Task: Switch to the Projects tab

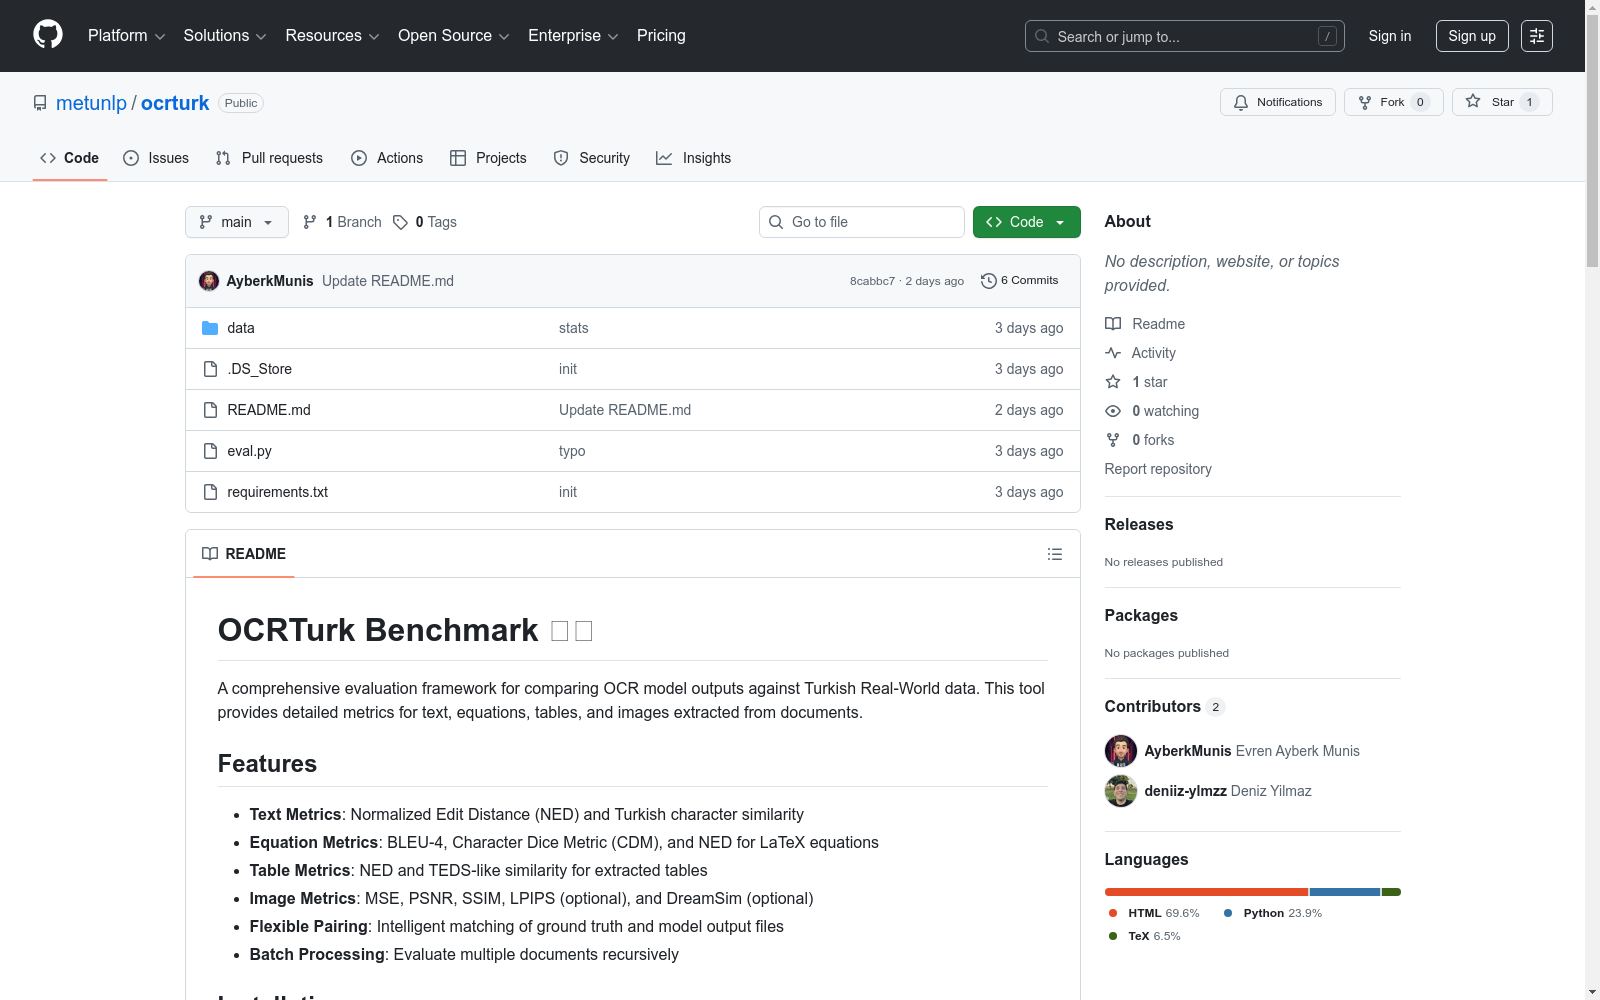Action: tap(488, 158)
